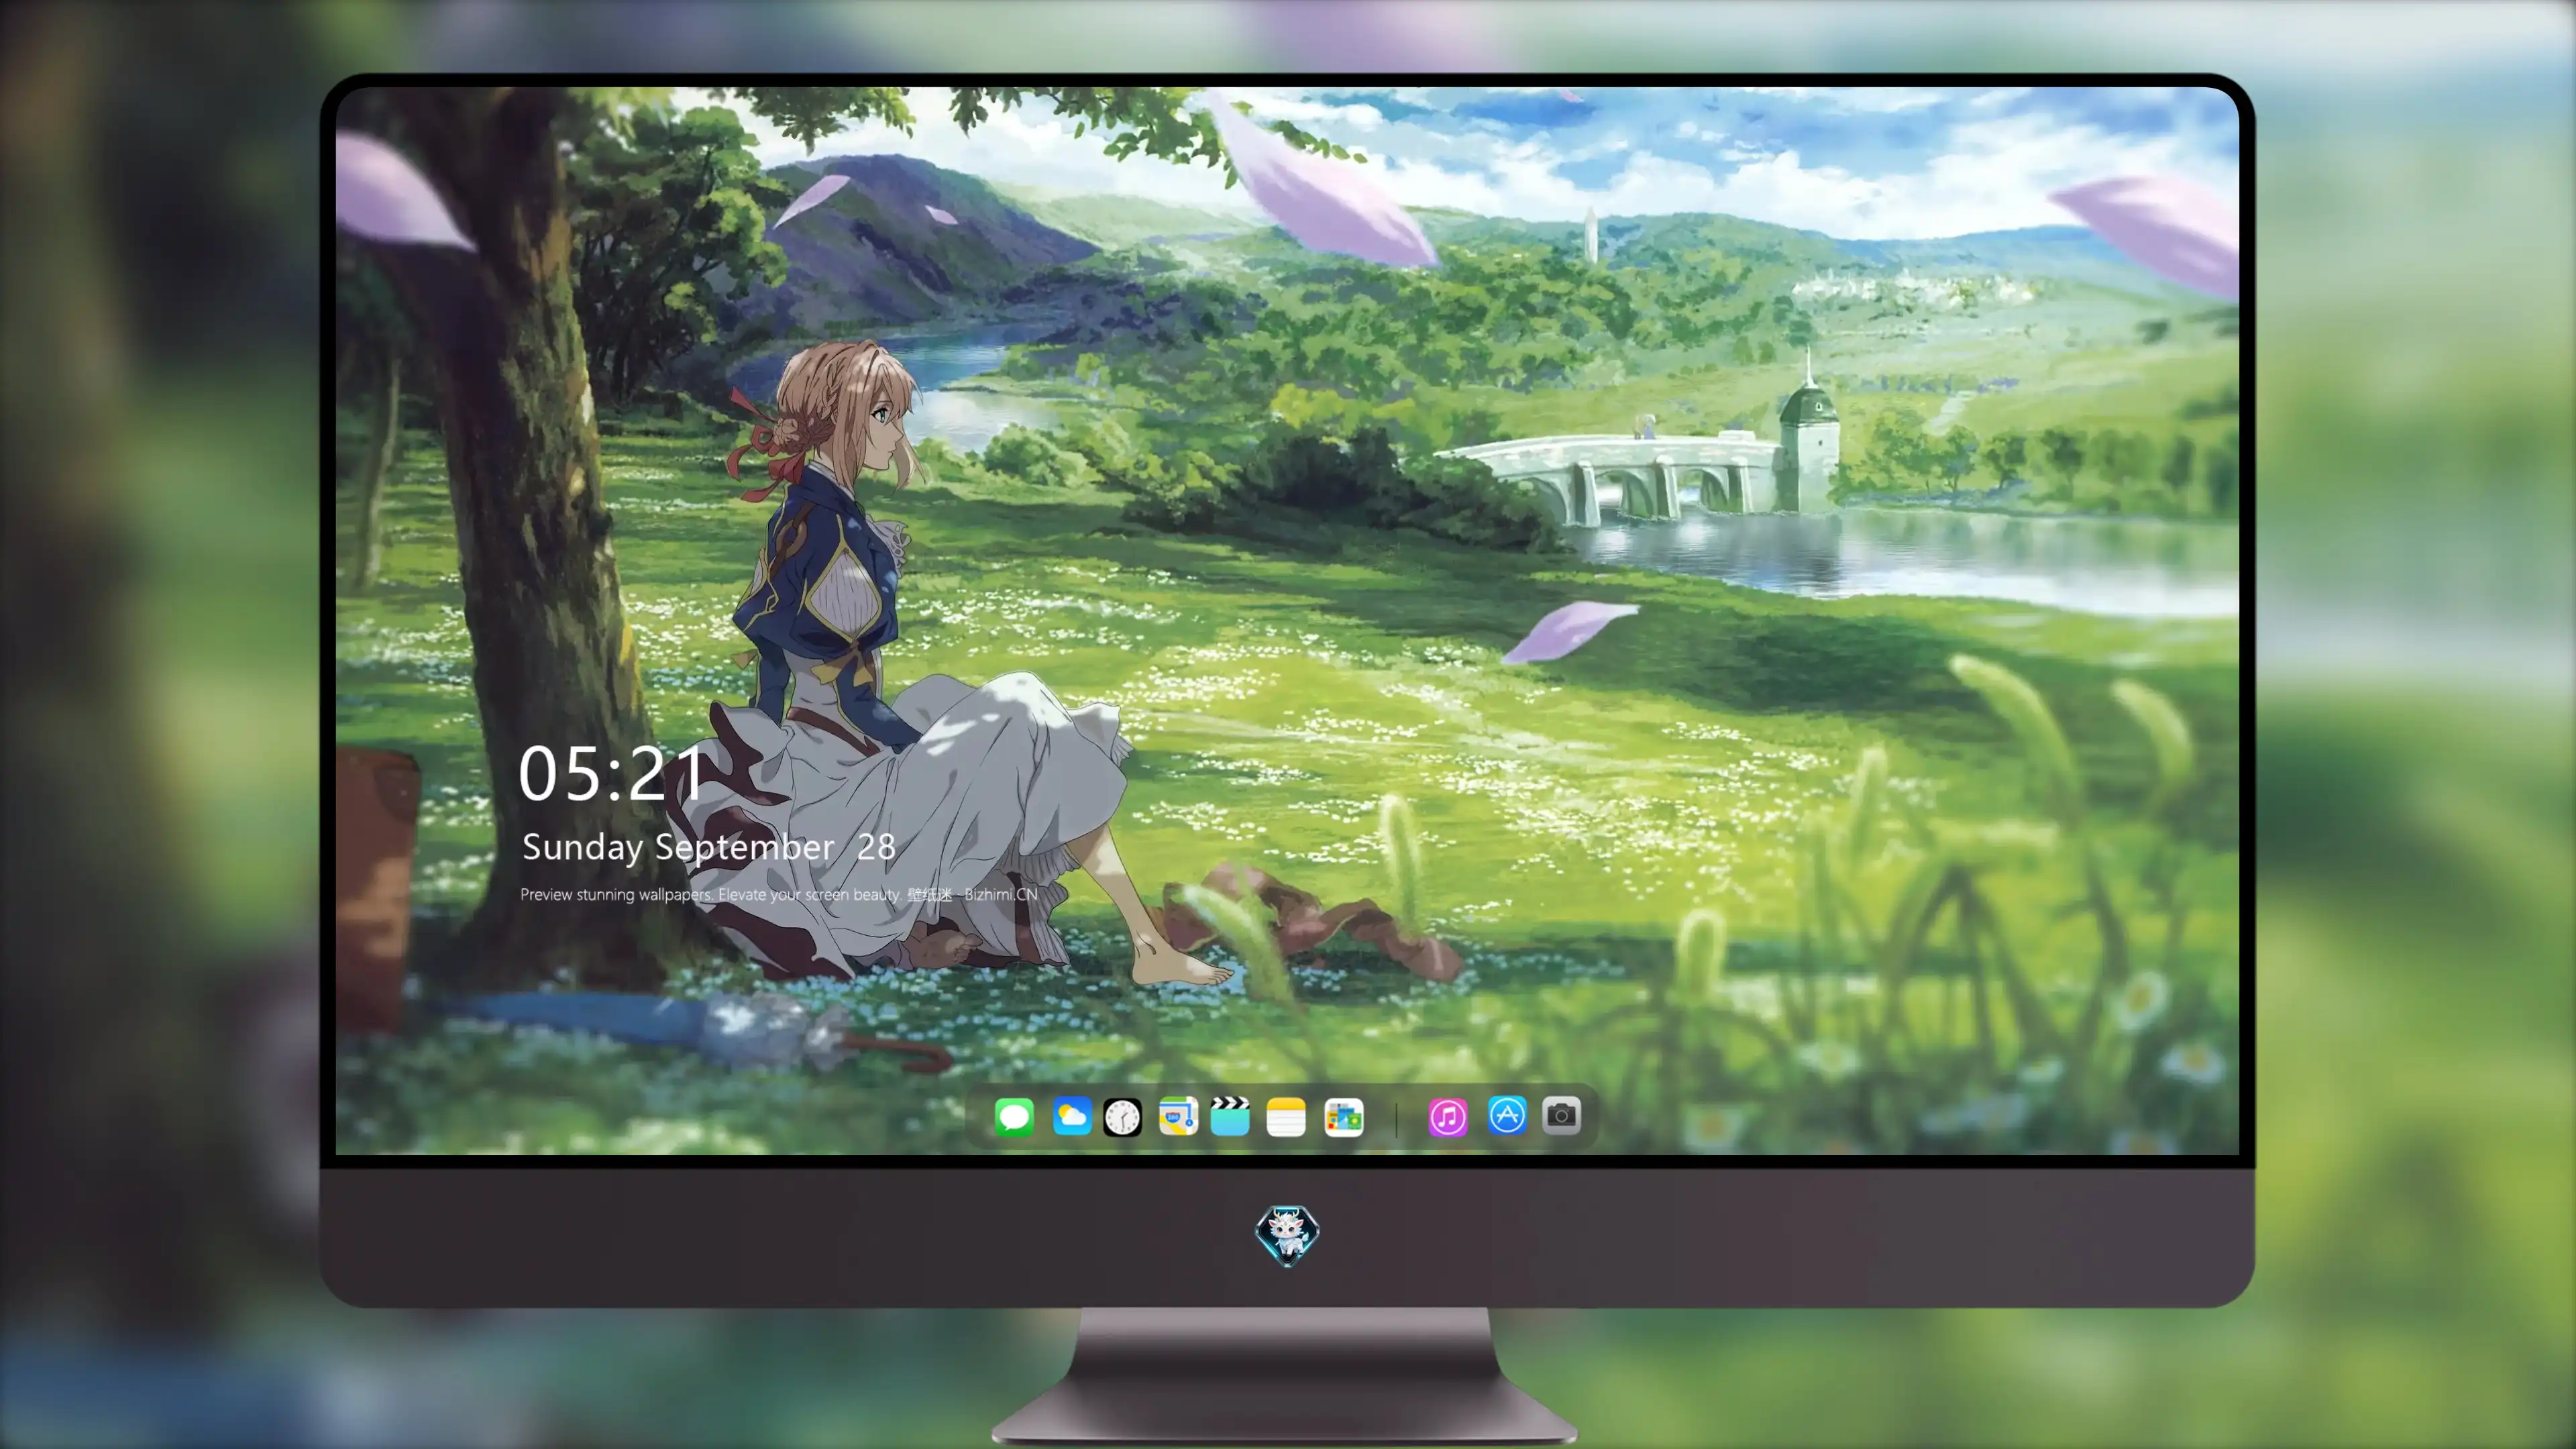This screenshot has width=2576, height=1449.
Task: Open the Clock app in the dock
Action: click(1122, 1117)
